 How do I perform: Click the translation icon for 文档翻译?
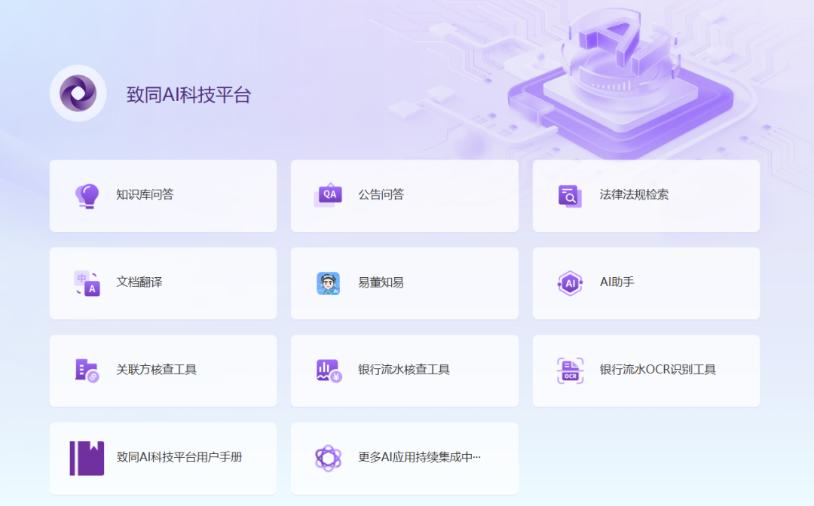87,283
